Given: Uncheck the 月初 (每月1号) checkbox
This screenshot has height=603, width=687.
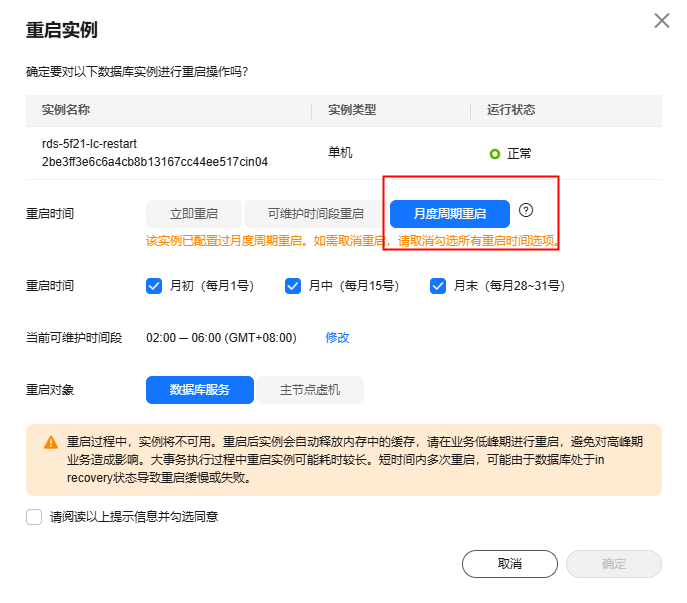Looking at the screenshot, I should pyautogui.click(x=154, y=286).
